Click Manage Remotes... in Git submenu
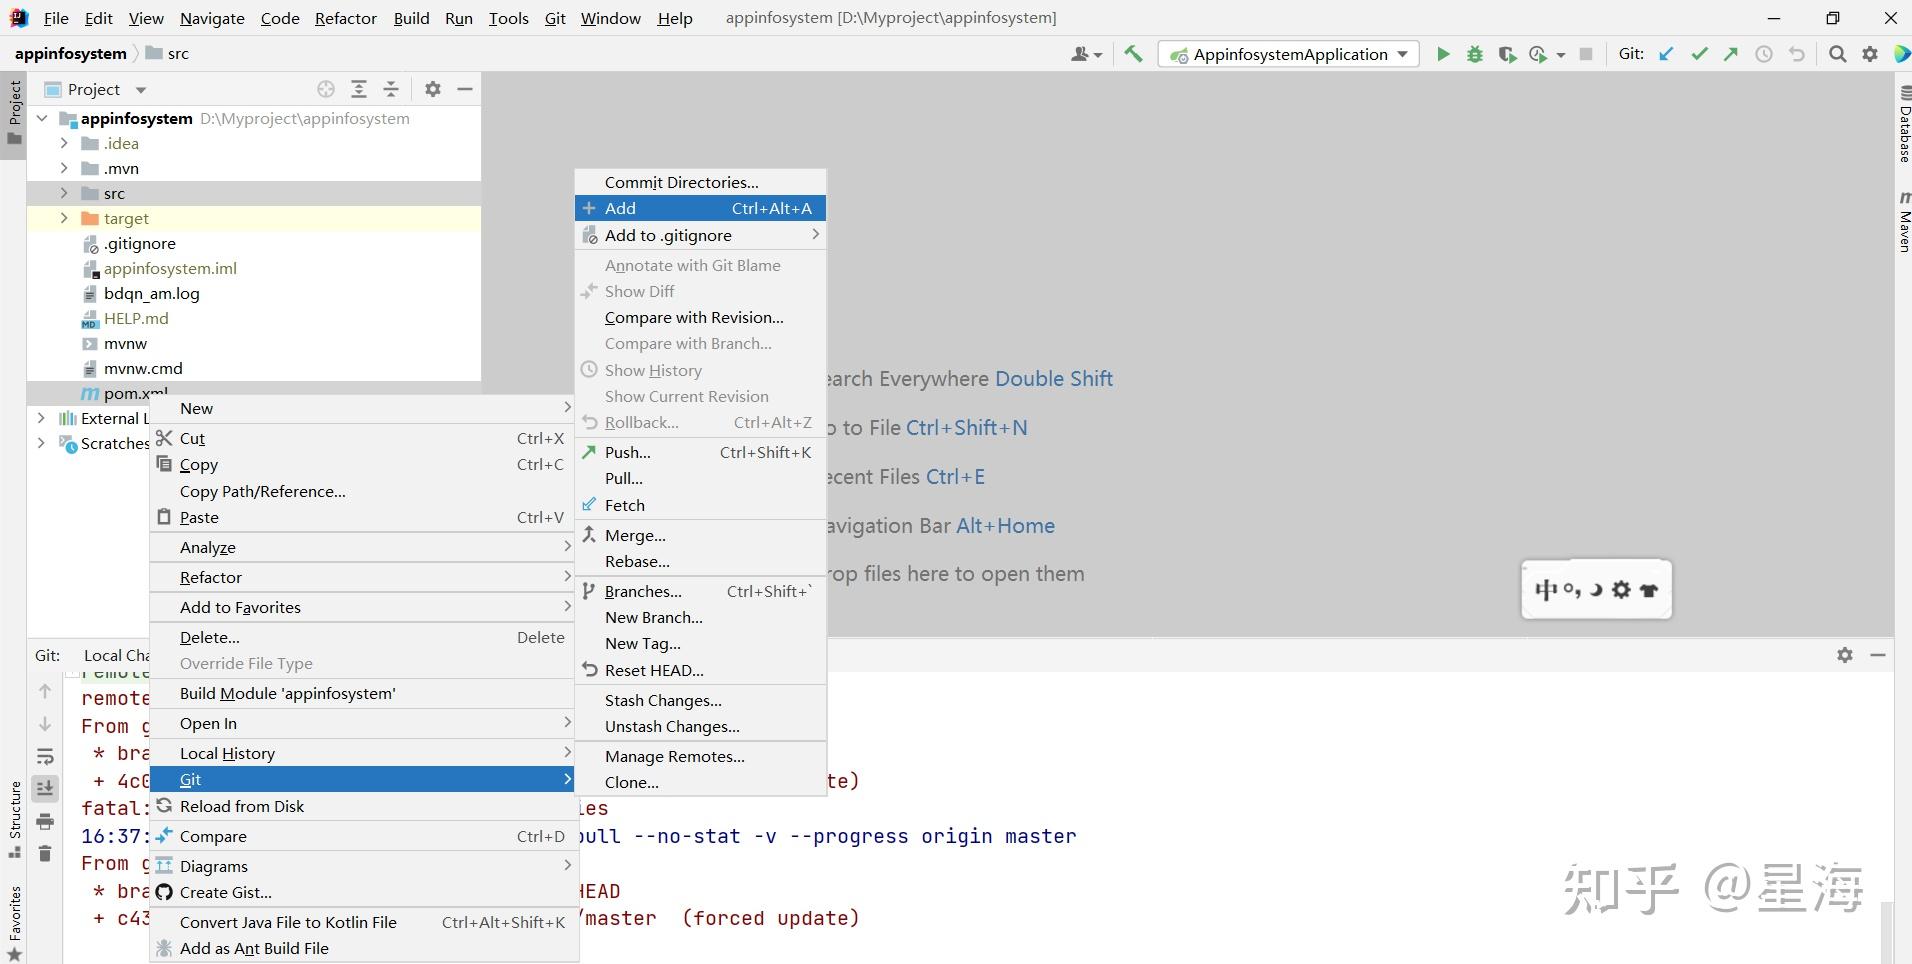The image size is (1912, 964). tap(700, 756)
